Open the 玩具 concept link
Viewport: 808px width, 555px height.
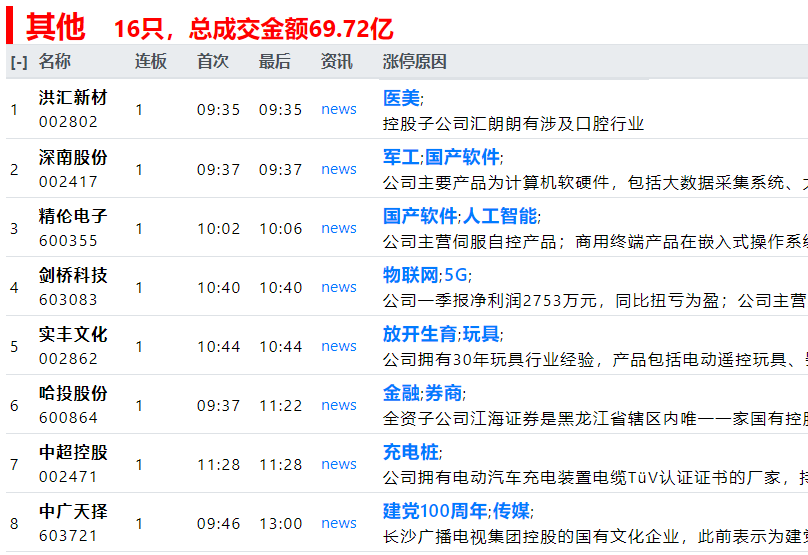(481, 334)
